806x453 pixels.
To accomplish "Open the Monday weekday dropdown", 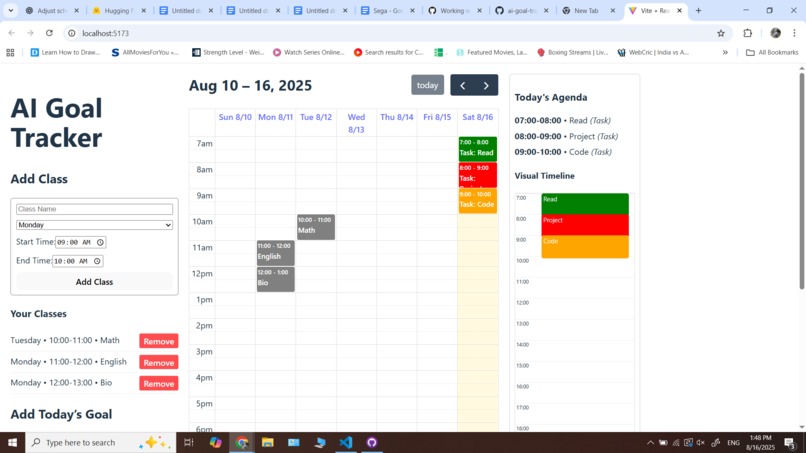I will coord(94,225).
